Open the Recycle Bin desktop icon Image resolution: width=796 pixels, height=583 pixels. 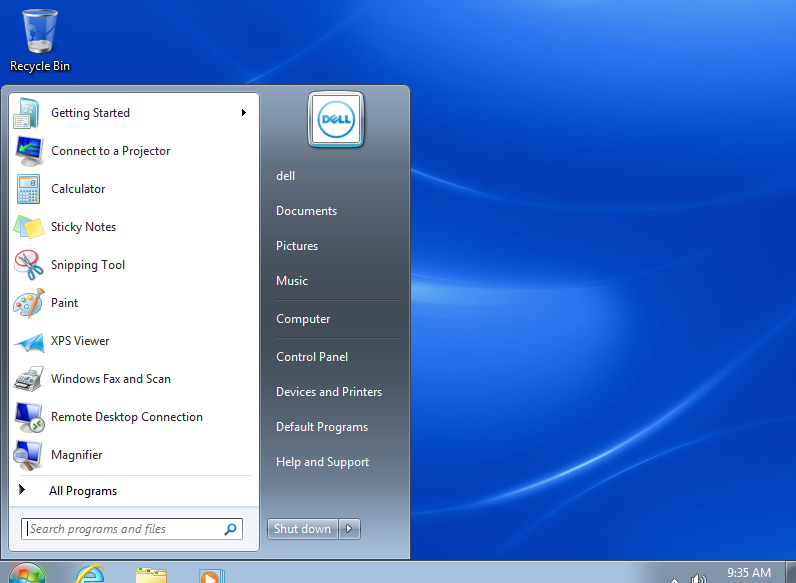40,41
